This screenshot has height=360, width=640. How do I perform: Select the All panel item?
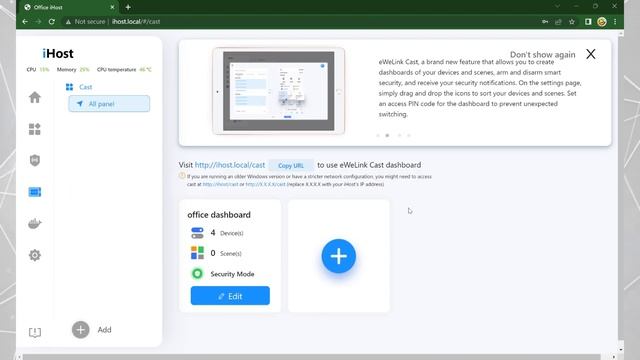pyautogui.click(x=109, y=104)
